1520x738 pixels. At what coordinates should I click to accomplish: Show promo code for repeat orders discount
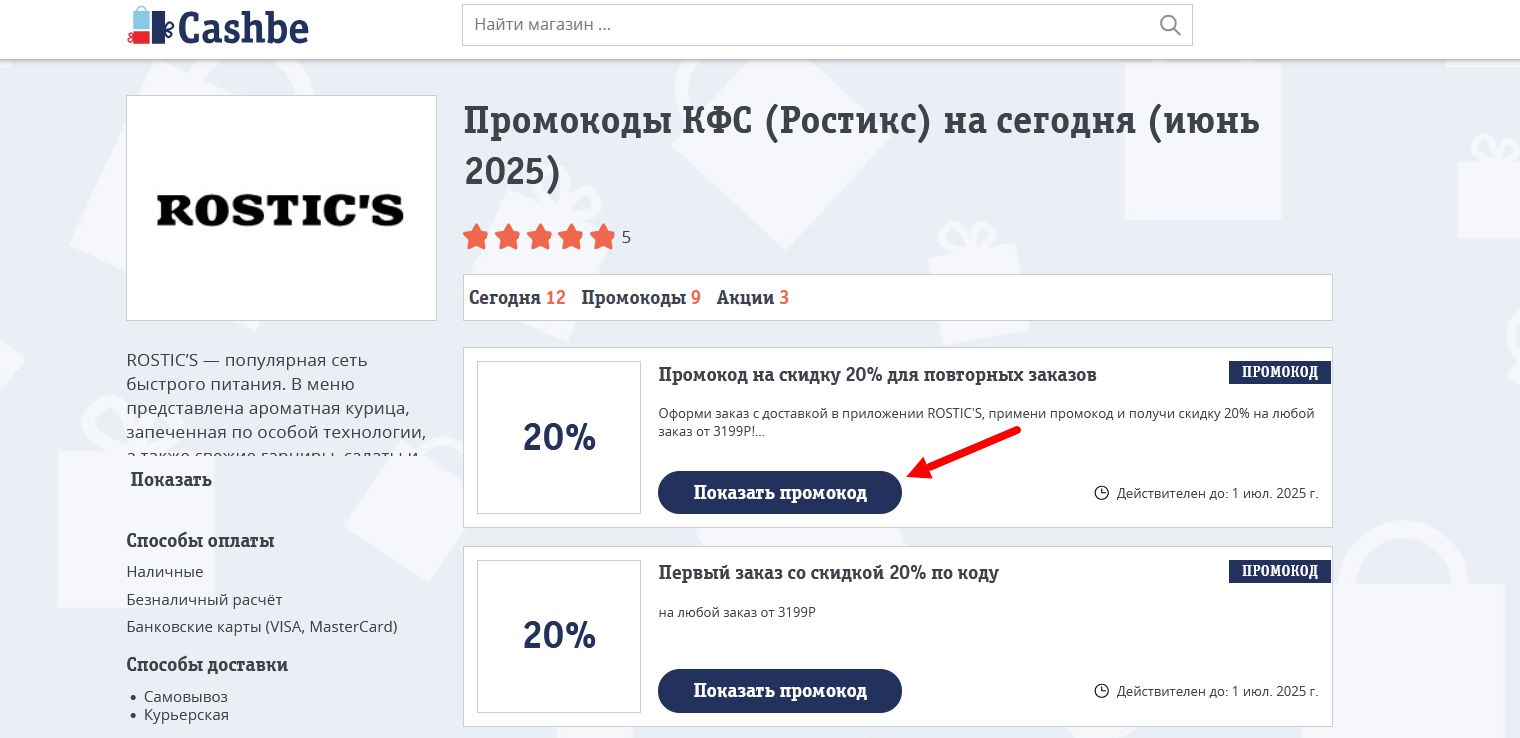point(780,493)
